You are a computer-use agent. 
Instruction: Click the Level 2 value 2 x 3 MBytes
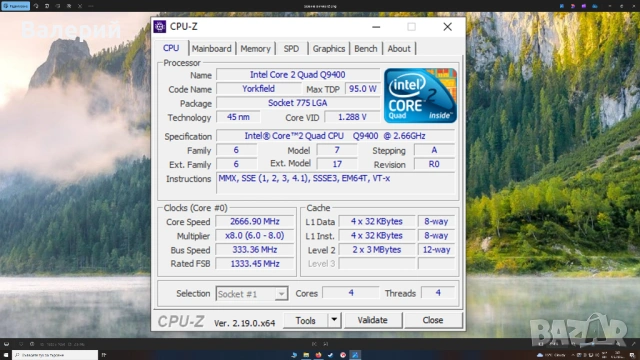pyautogui.click(x=377, y=250)
